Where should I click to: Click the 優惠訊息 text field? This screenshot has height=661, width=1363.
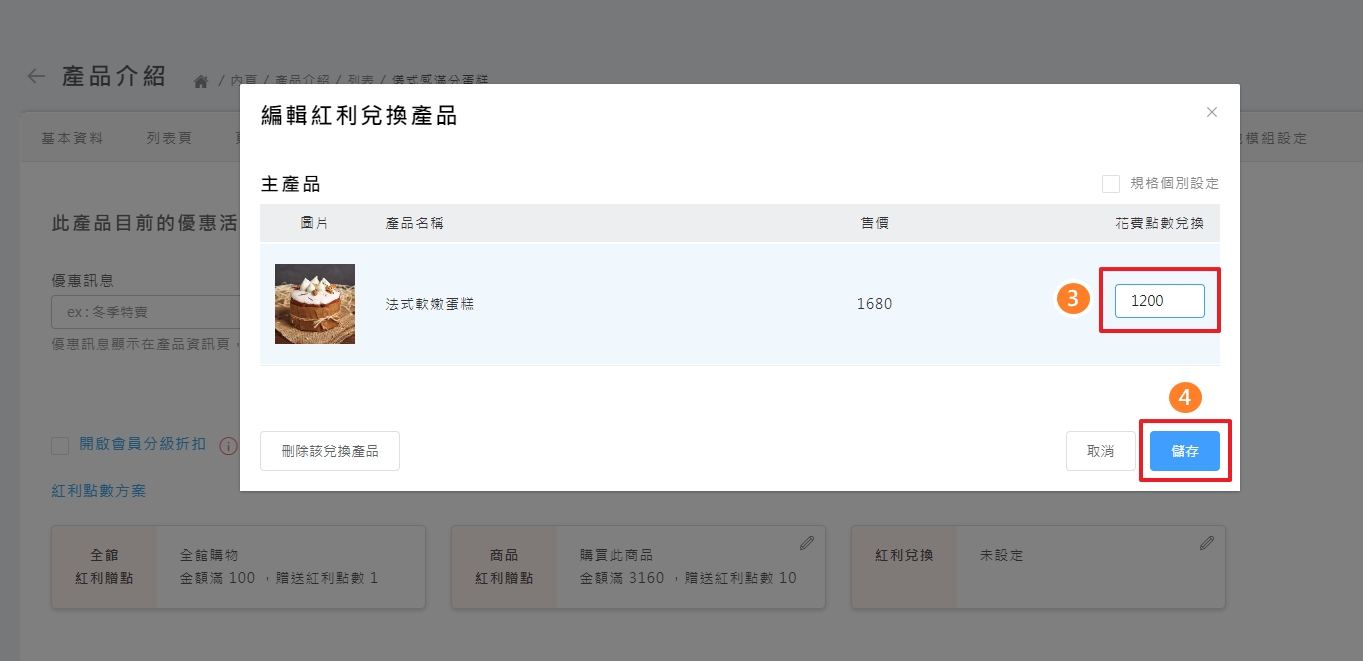click(145, 313)
